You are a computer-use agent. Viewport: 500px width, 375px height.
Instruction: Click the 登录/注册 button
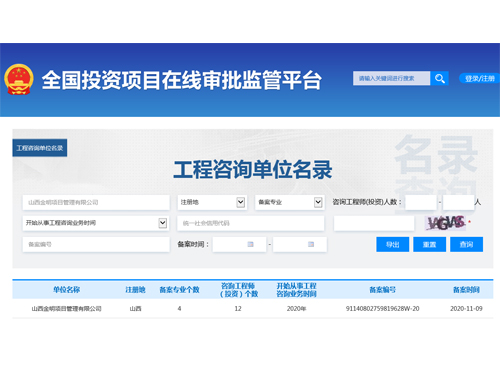[479, 78]
